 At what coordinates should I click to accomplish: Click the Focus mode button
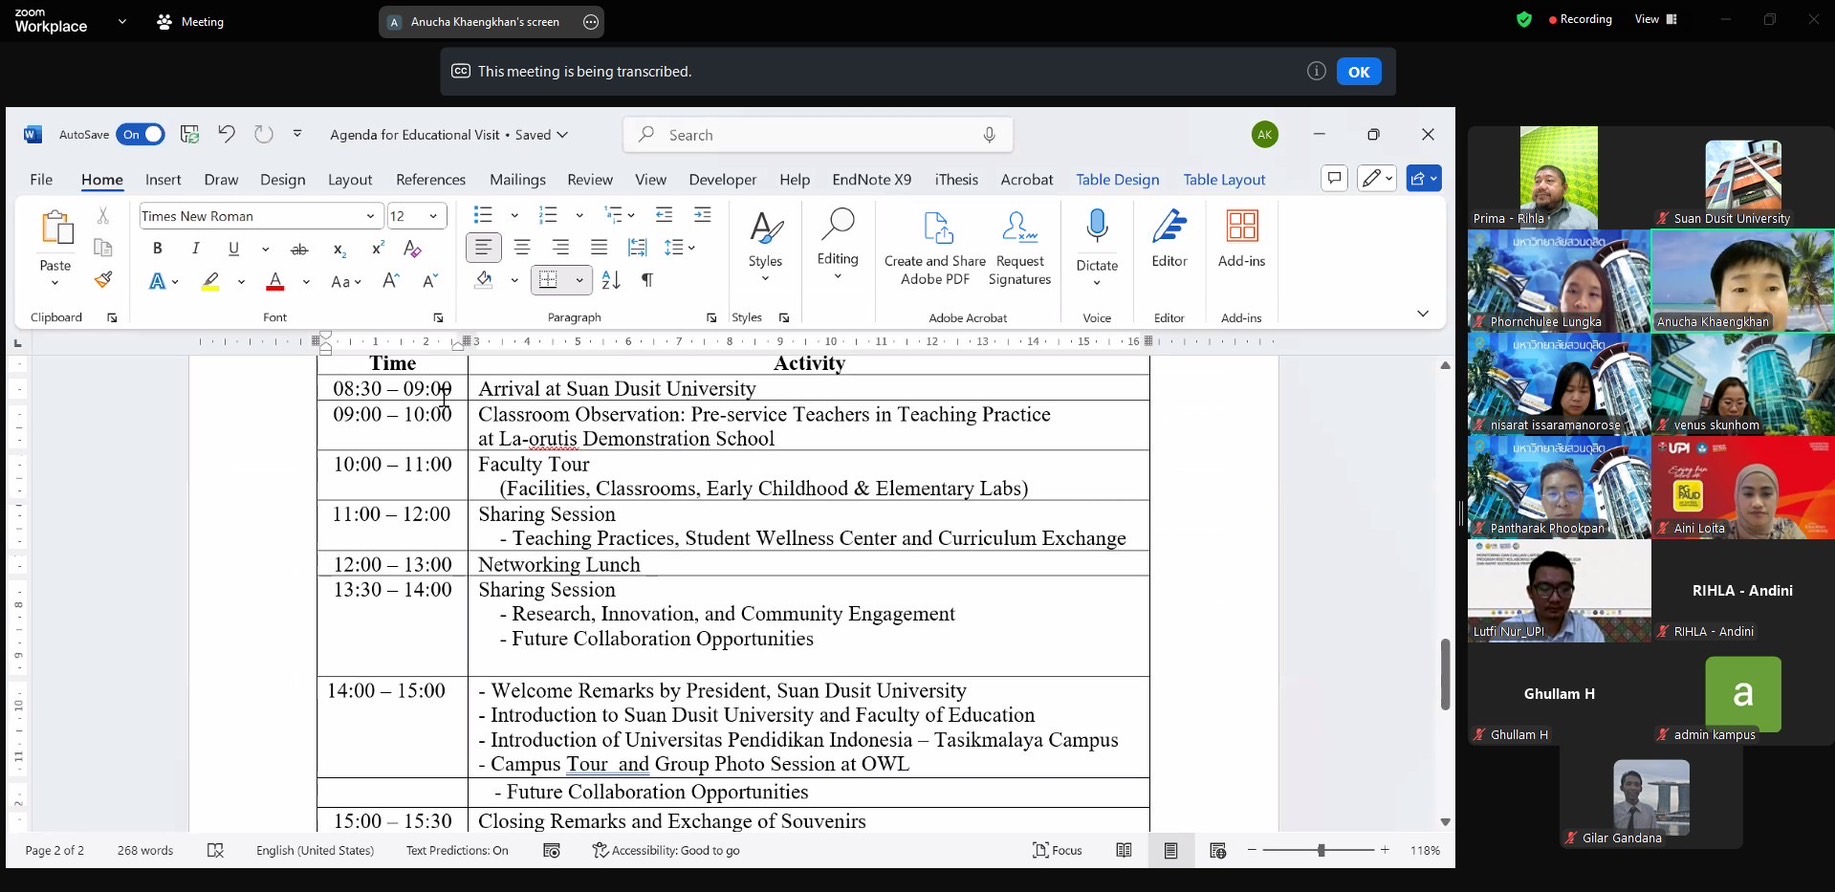tap(1057, 850)
